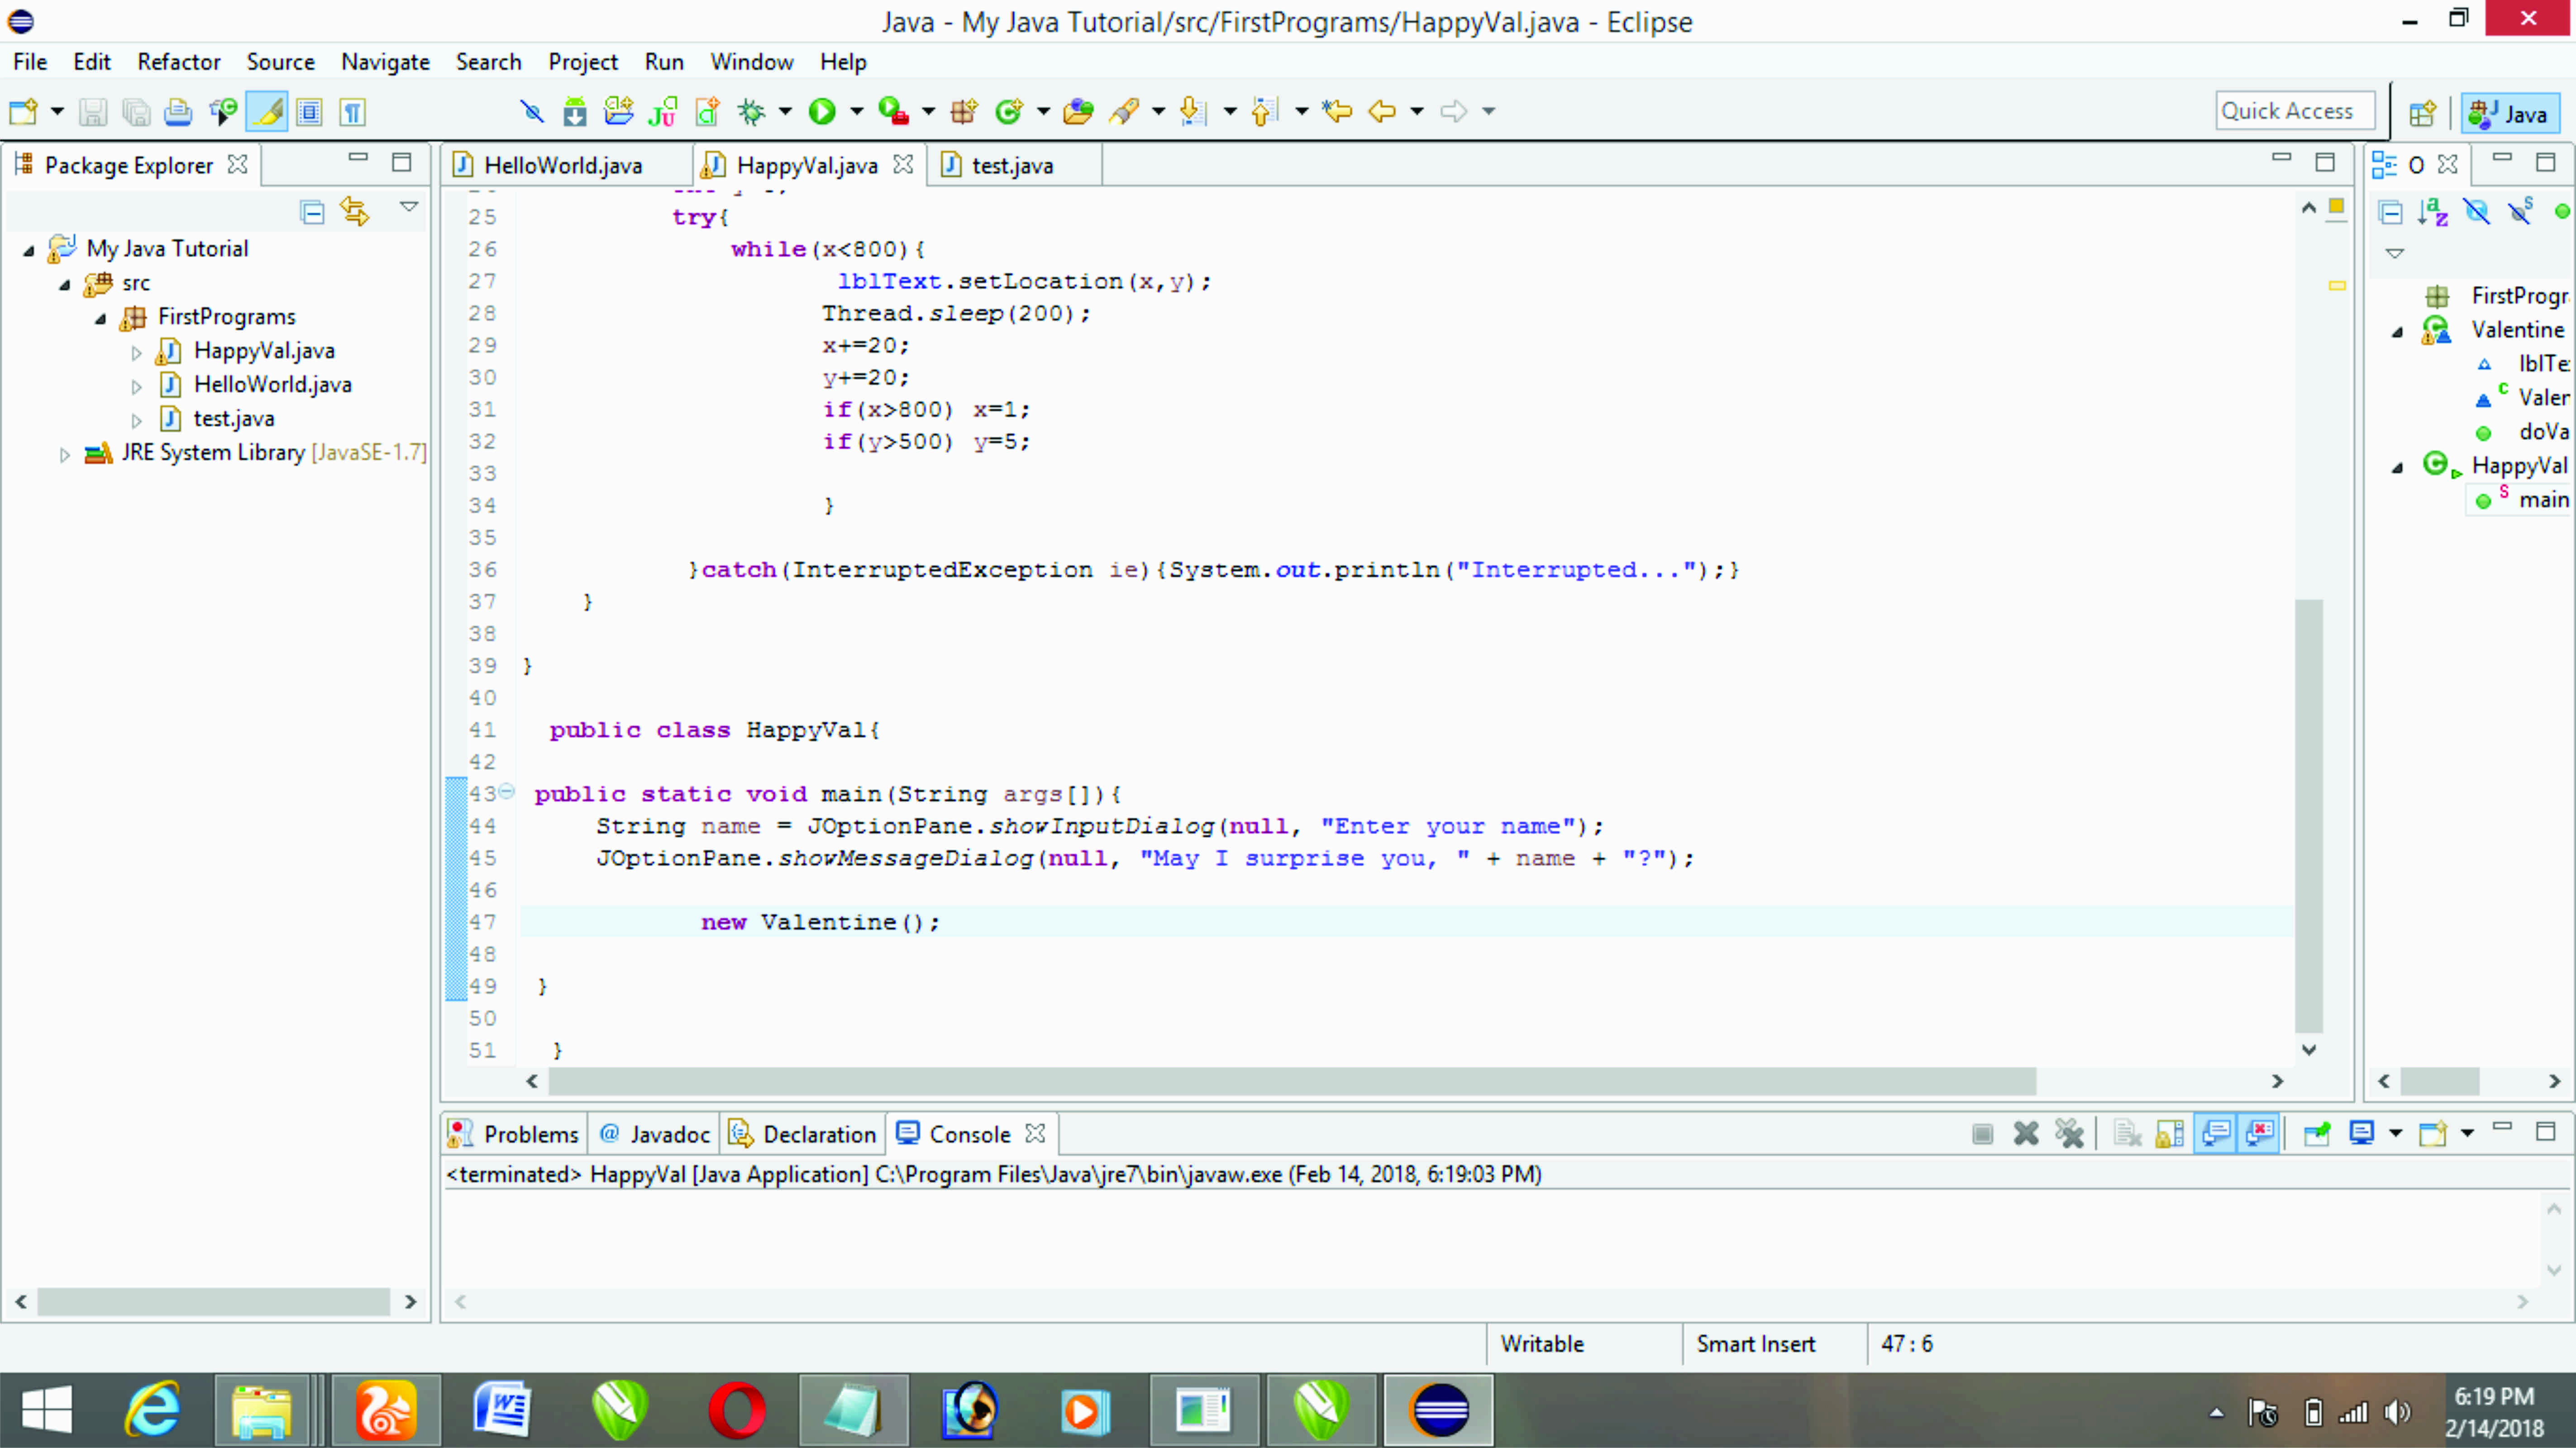Toggle Scroll Lock in Console
This screenshot has height=1448, width=2576.
point(2169,1133)
